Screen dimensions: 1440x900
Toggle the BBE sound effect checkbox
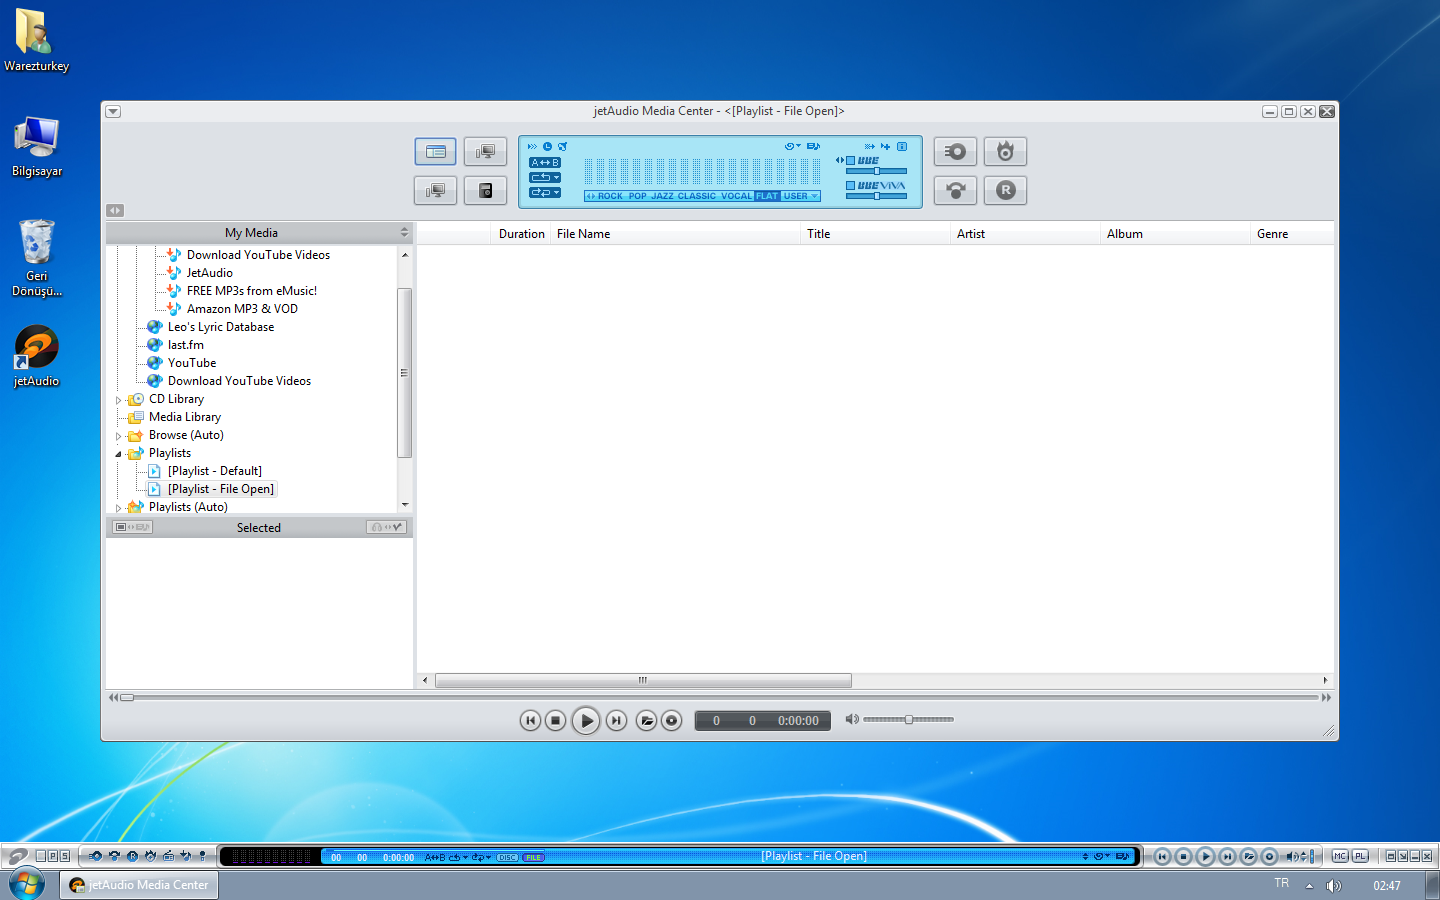[850, 161]
